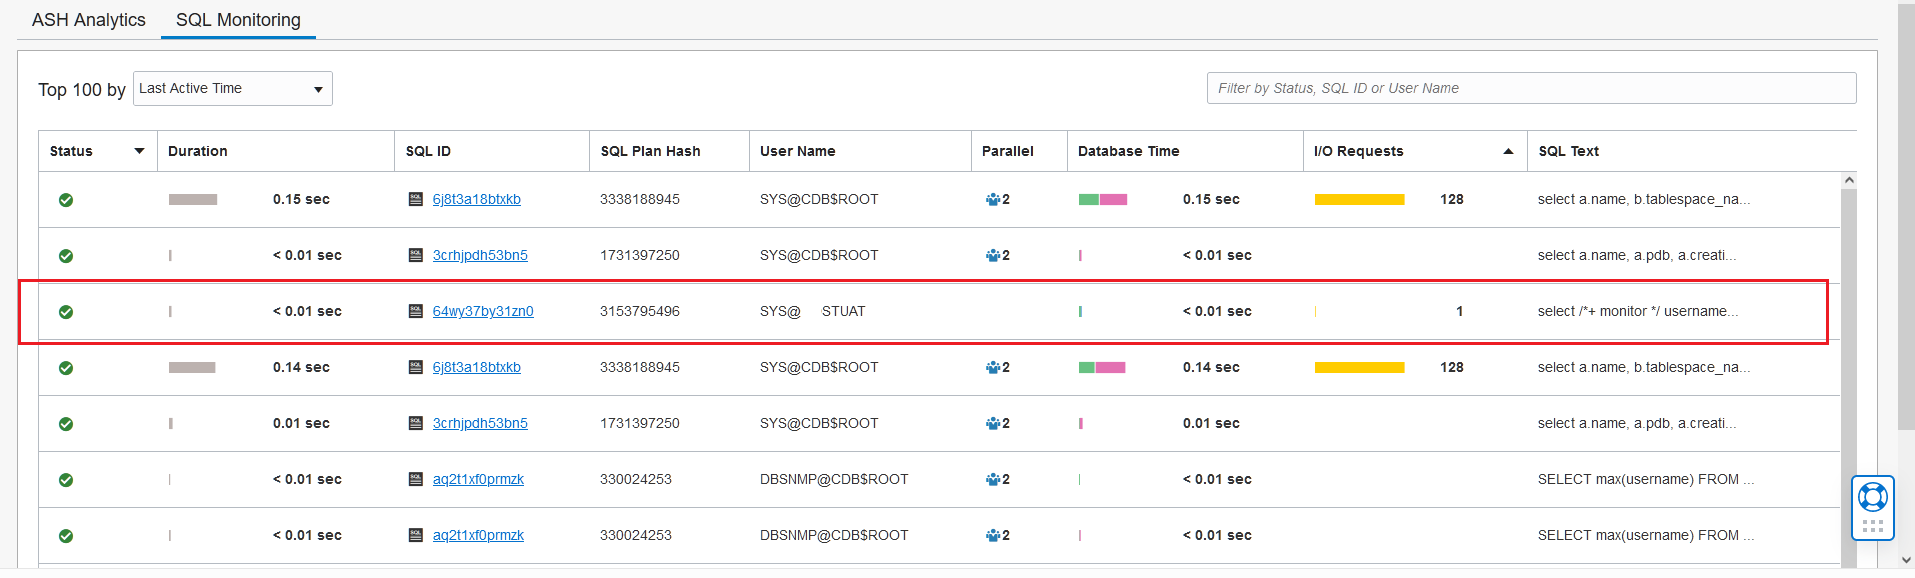Image resolution: width=1915 pixels, height=578 pixels.
Task: Switch to the ASH Analytics tab
Action: pyautogui.click(x=89, y=20)
